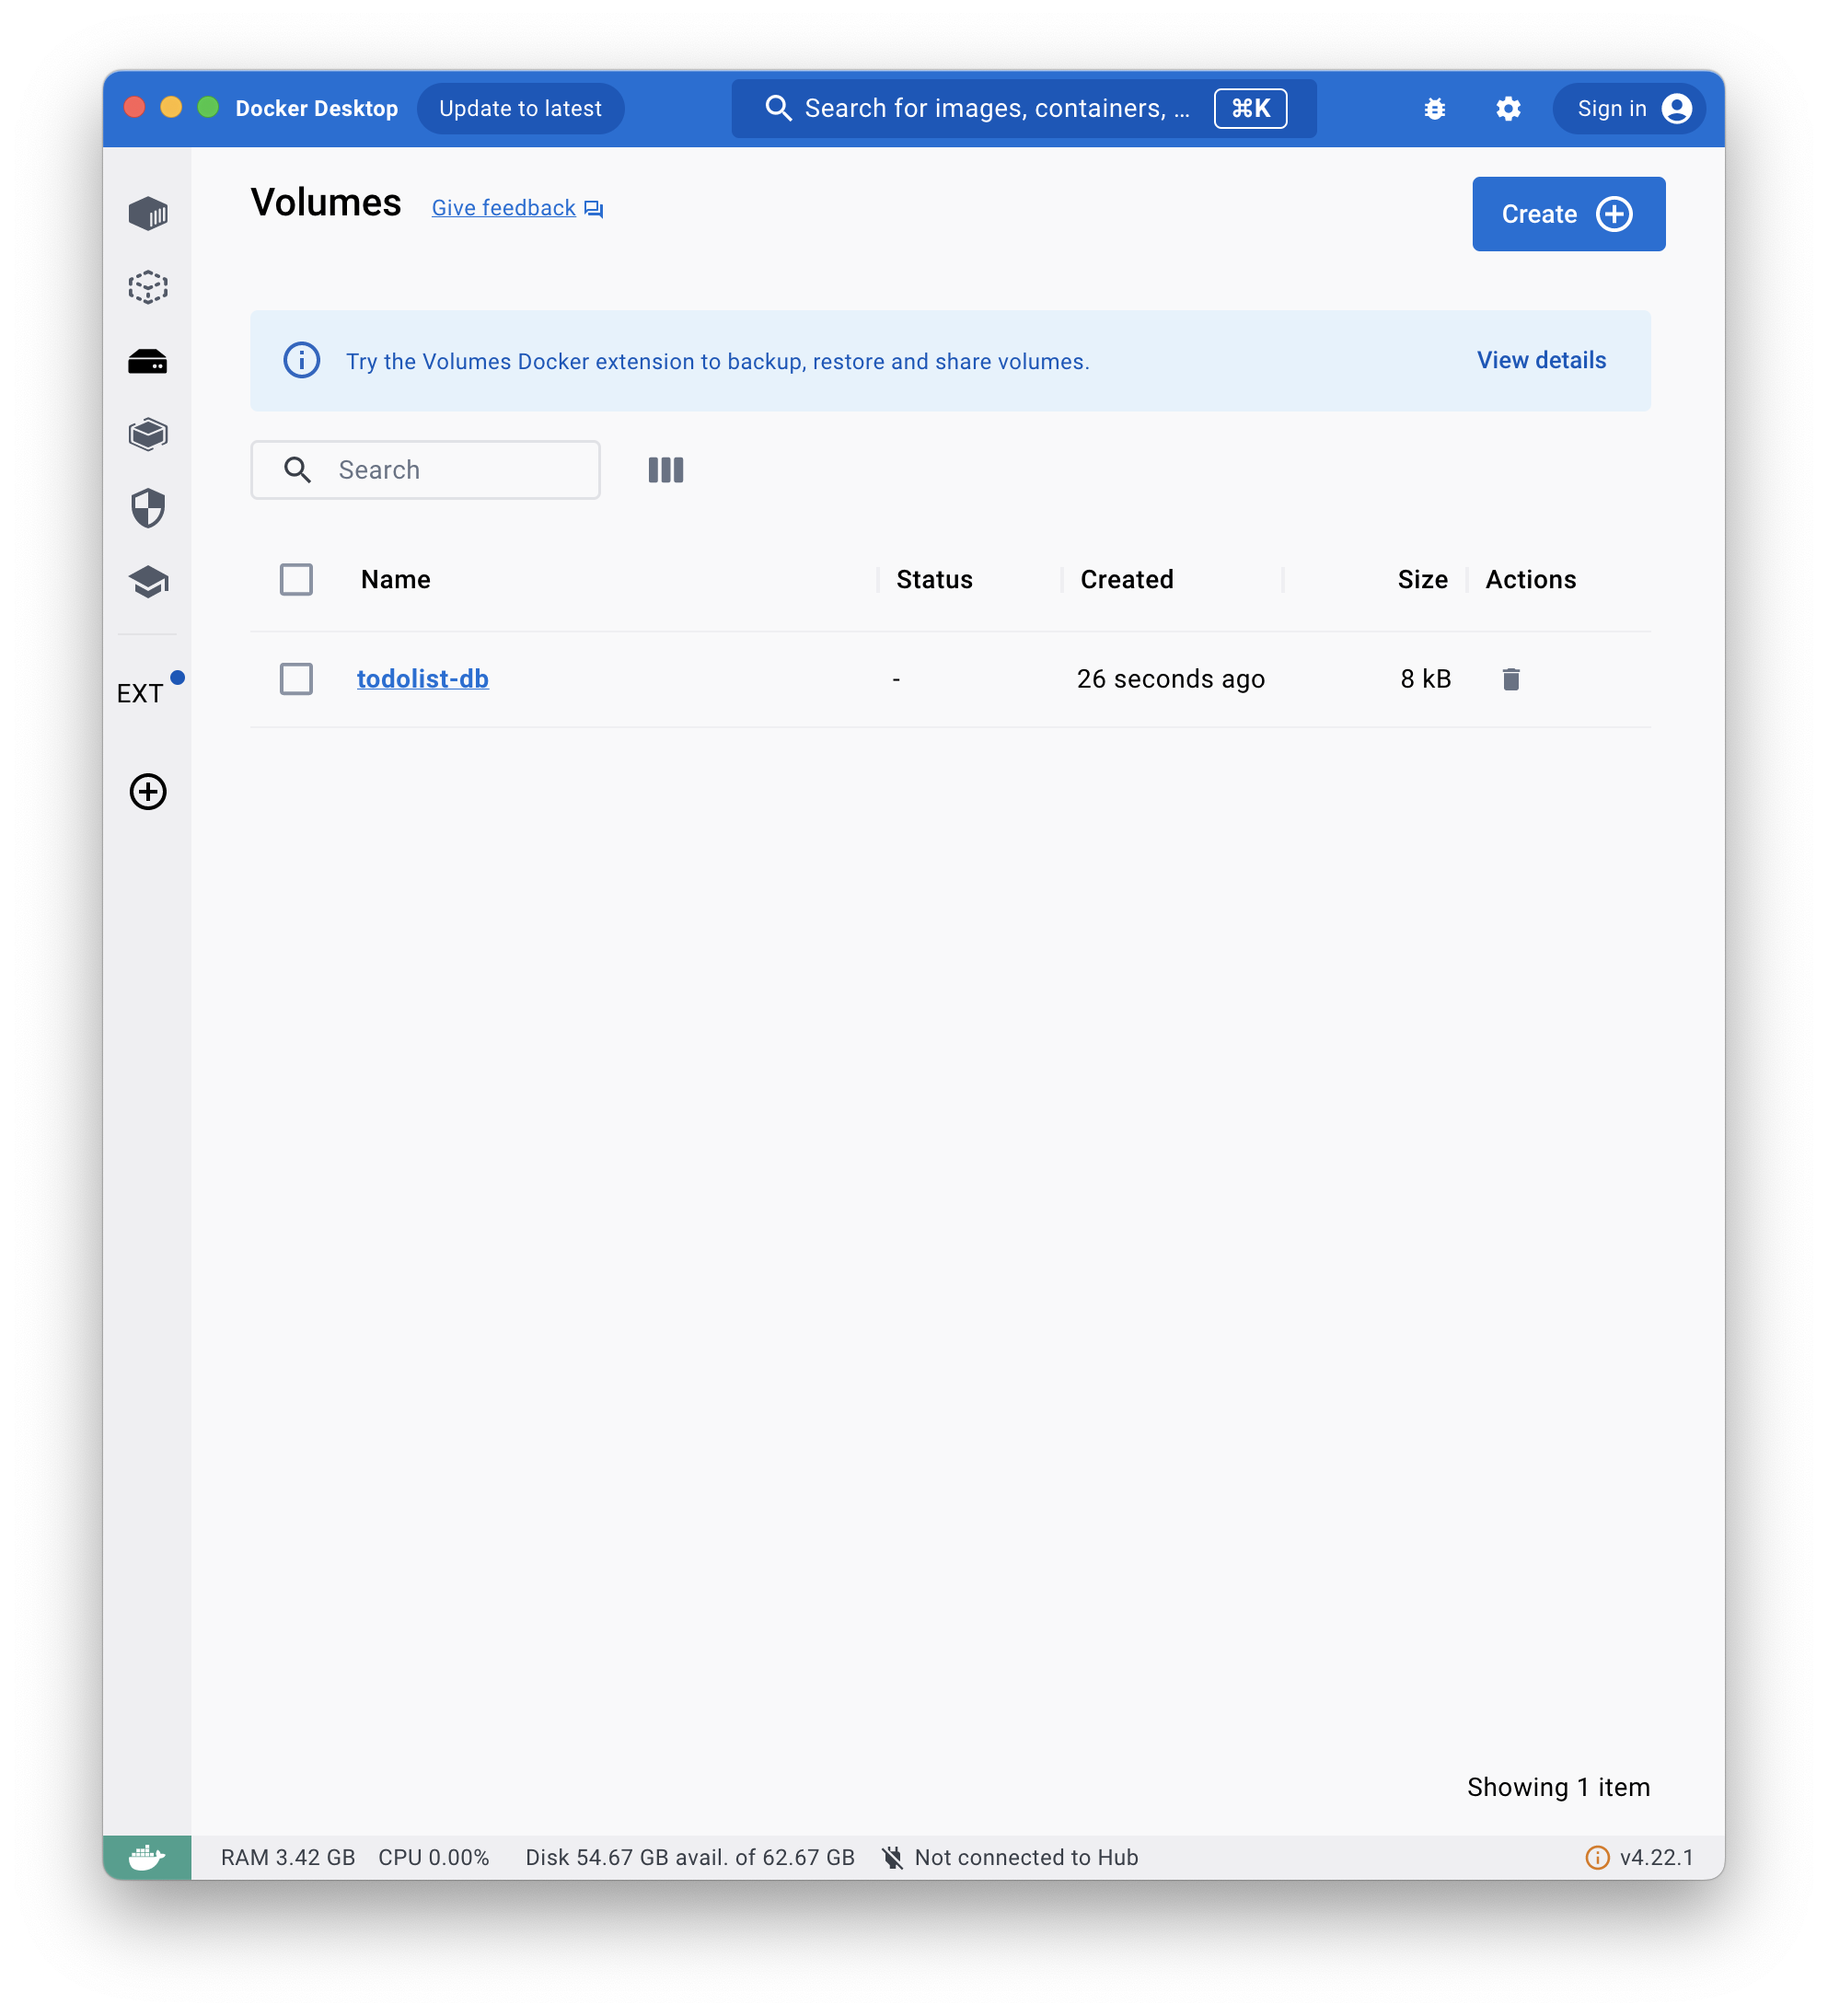This screenshot has height=2016, width=1828.
Task: Open the Docker Scout shield icon
Action: [148, 508]
